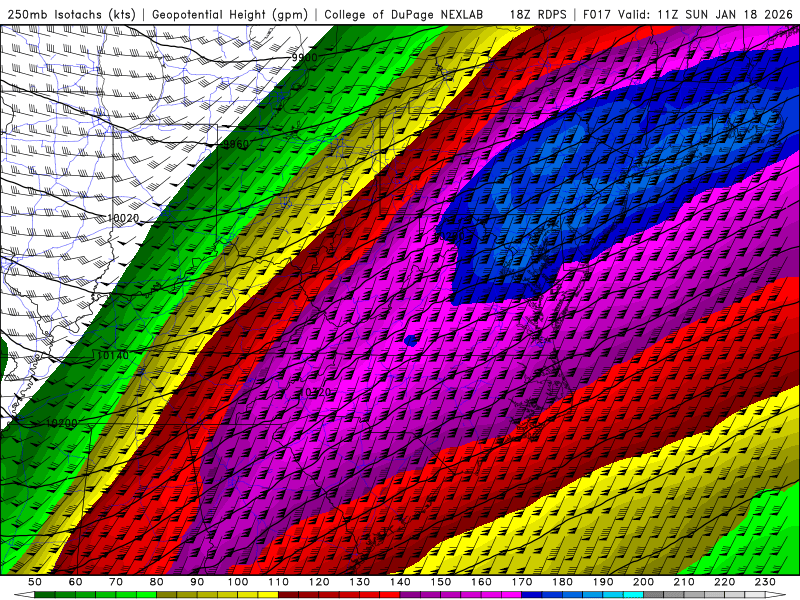Viewport: 800px width, 600px height.
Task: Click the 220 value on the color scale
Action: pyautogui.click(x=725, y=582)
